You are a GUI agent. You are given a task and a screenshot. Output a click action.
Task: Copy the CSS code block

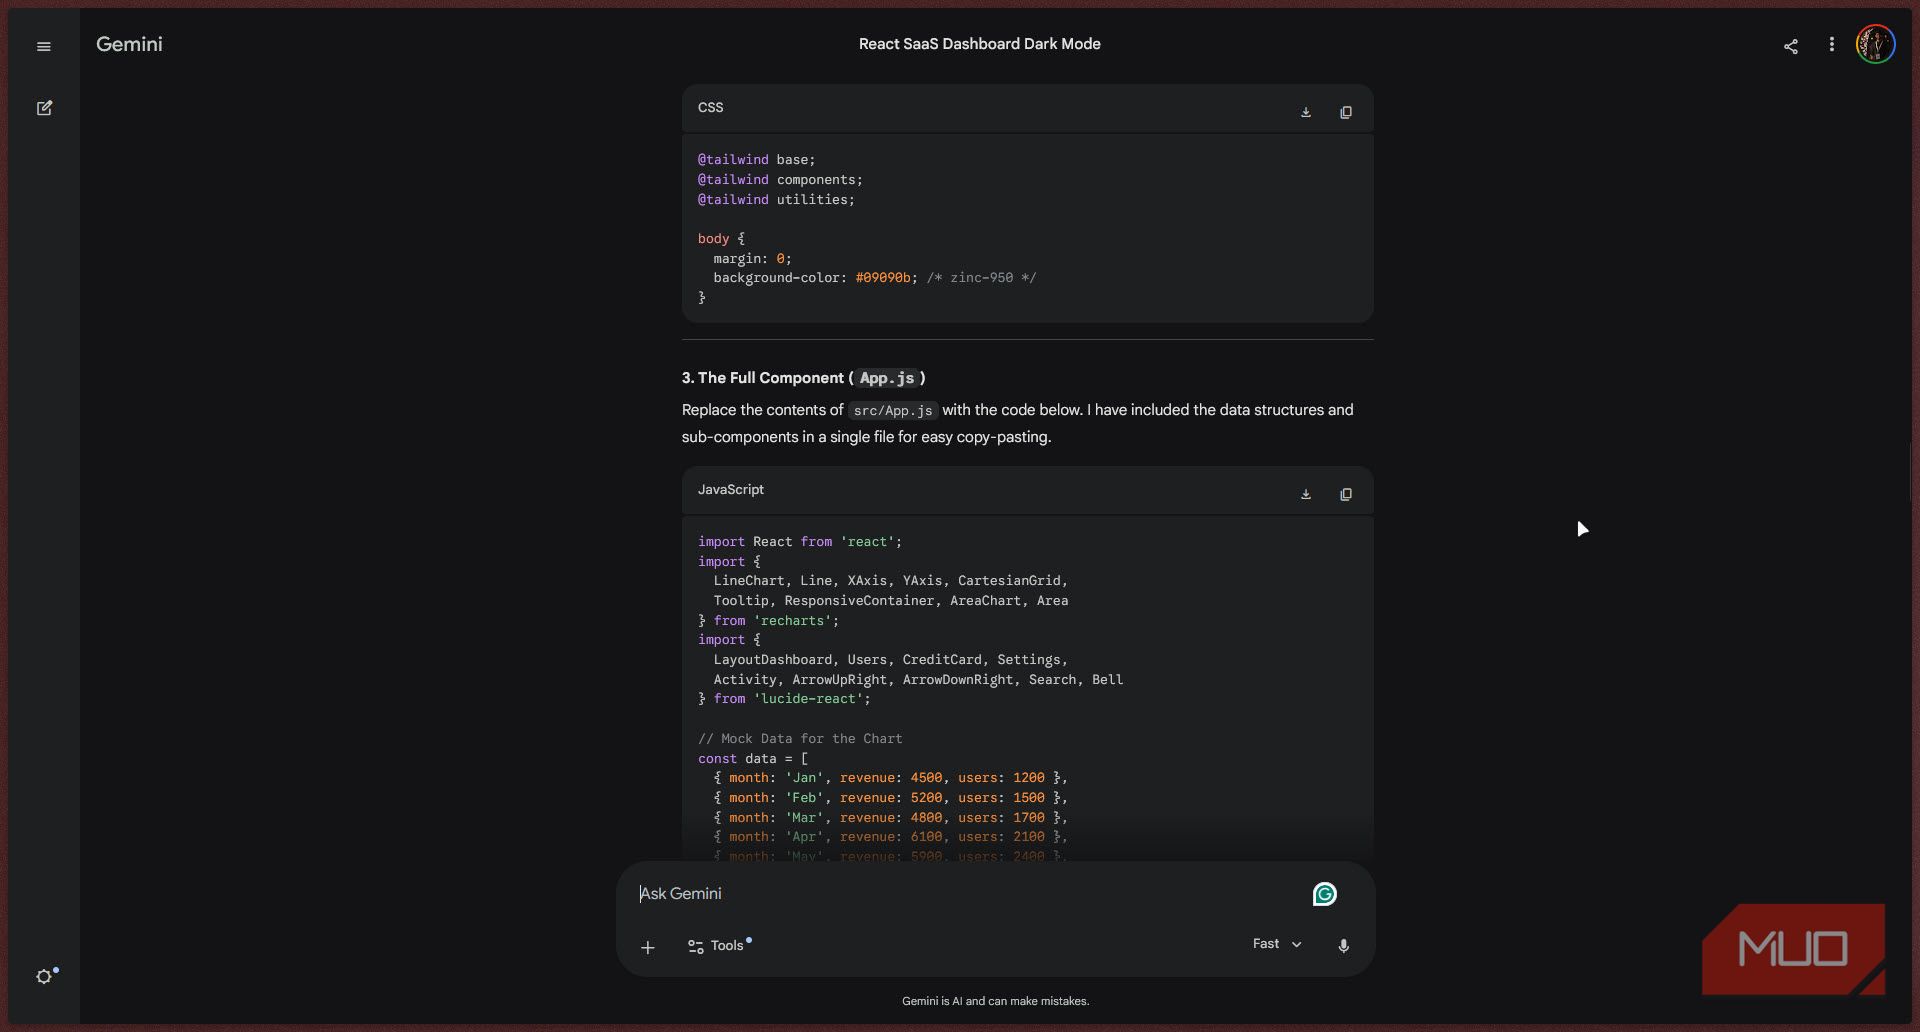1346,112
